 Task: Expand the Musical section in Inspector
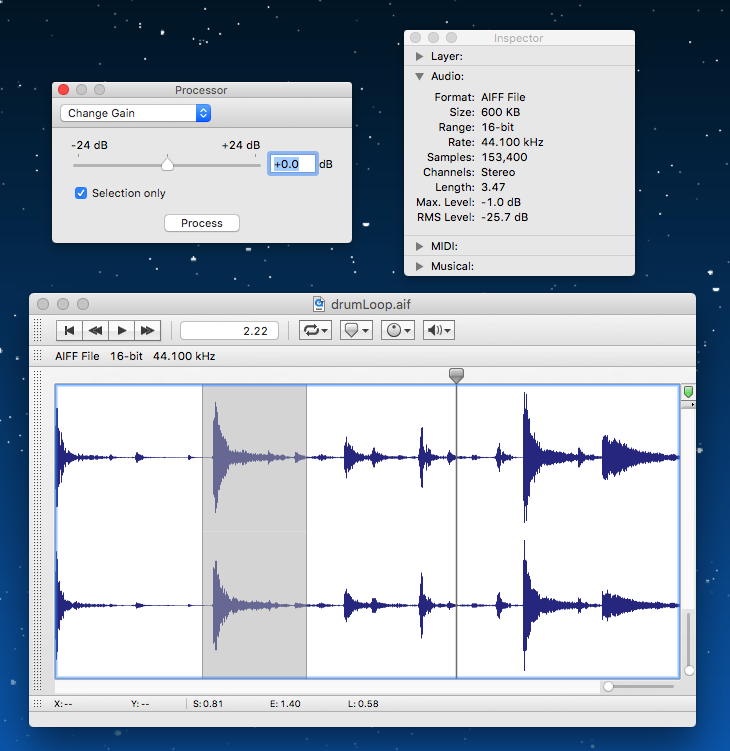420,266
